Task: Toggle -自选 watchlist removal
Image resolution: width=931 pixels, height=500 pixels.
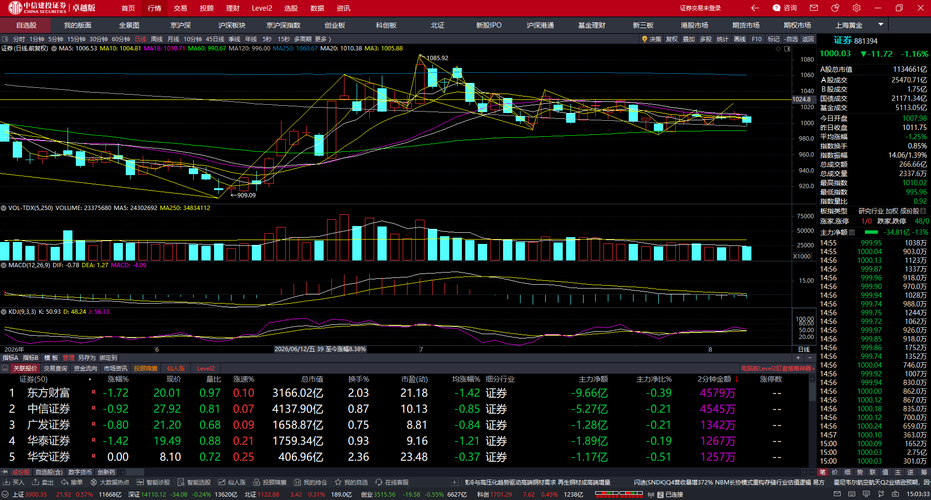Action: click(791, 39)
